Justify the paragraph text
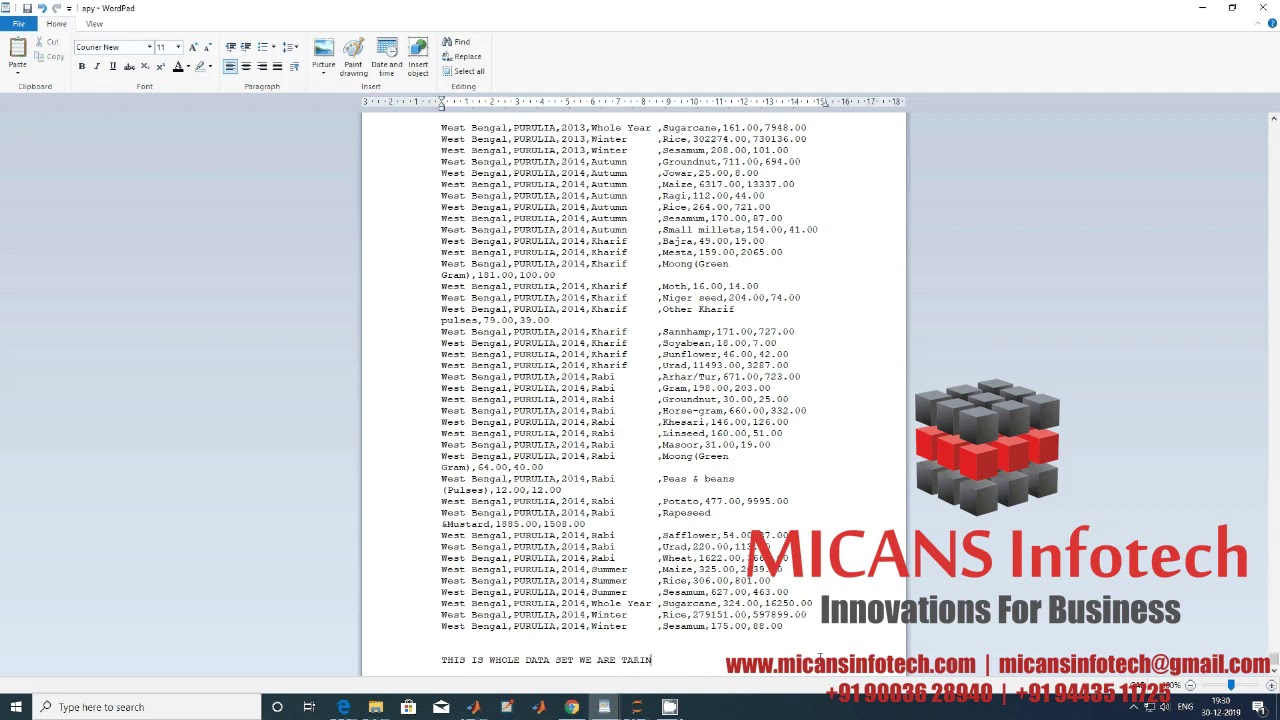 [x=278, y=67]
